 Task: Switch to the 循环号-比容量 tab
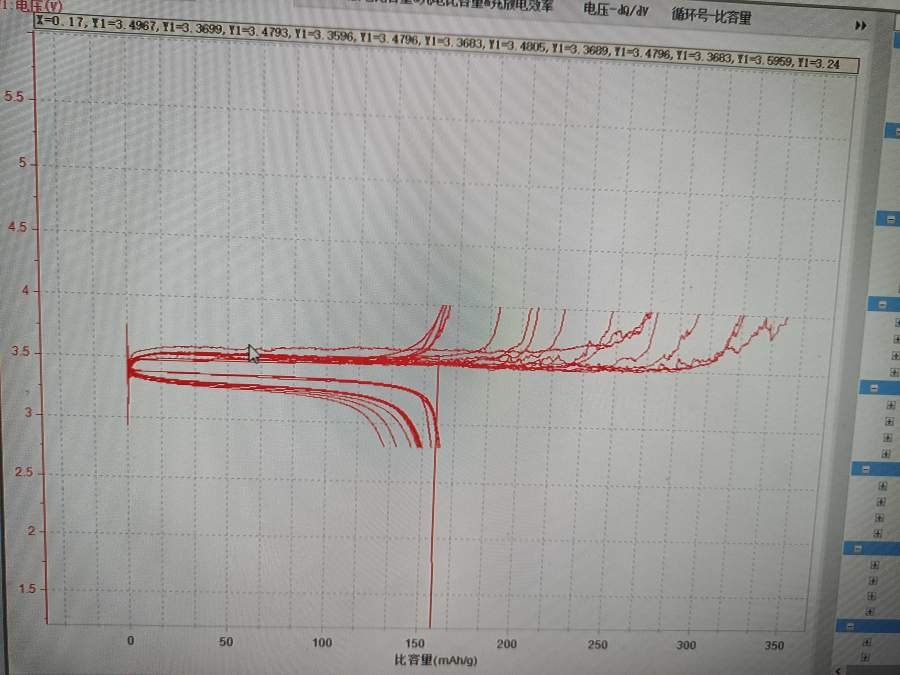pyautogui.click(x=711, y=17)
